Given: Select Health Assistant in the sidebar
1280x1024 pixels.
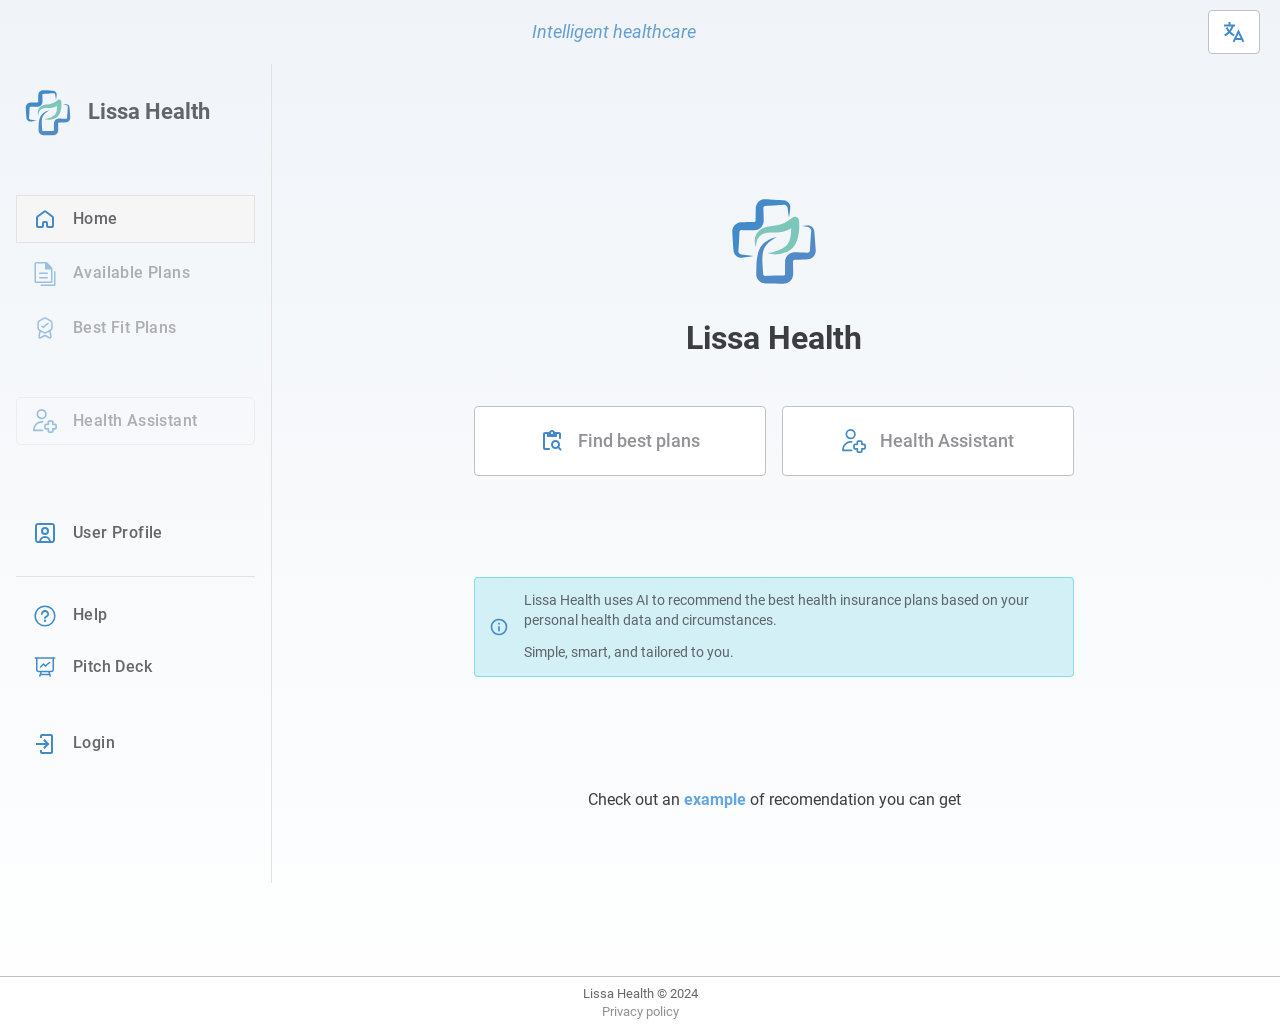Looking at the screenshot, I should point(135,421).
